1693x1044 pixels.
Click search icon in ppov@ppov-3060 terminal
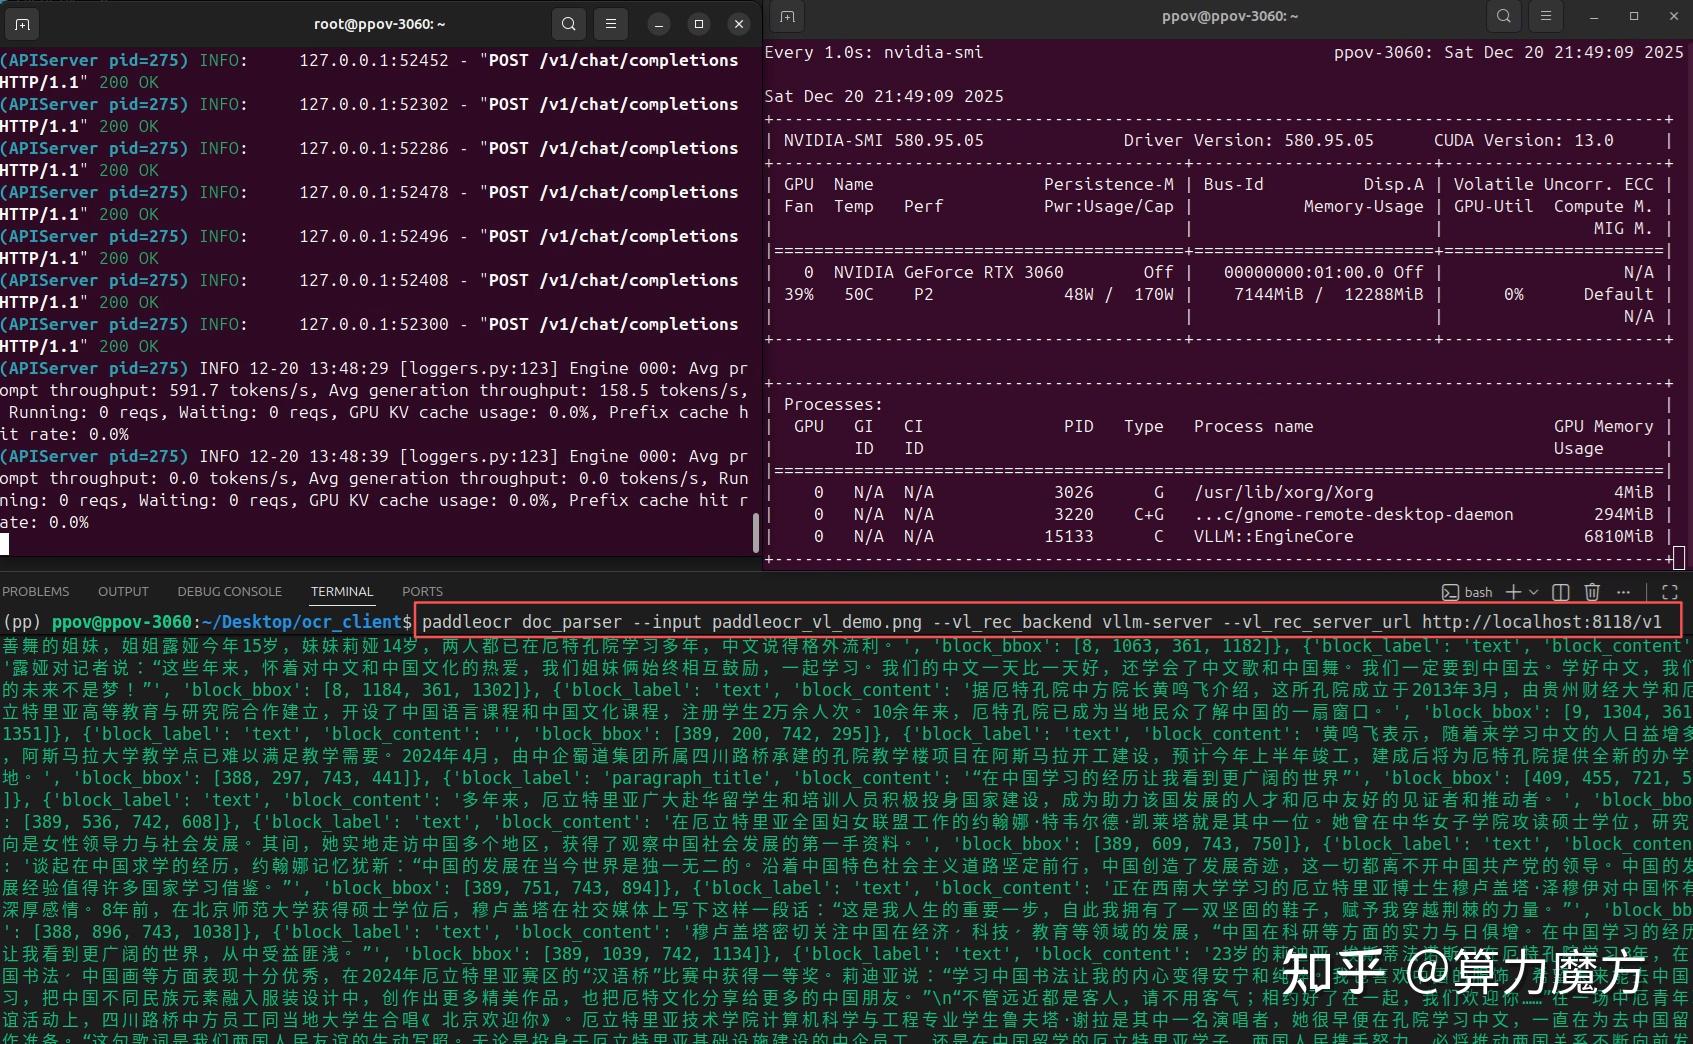click(x=1504, y=16)
